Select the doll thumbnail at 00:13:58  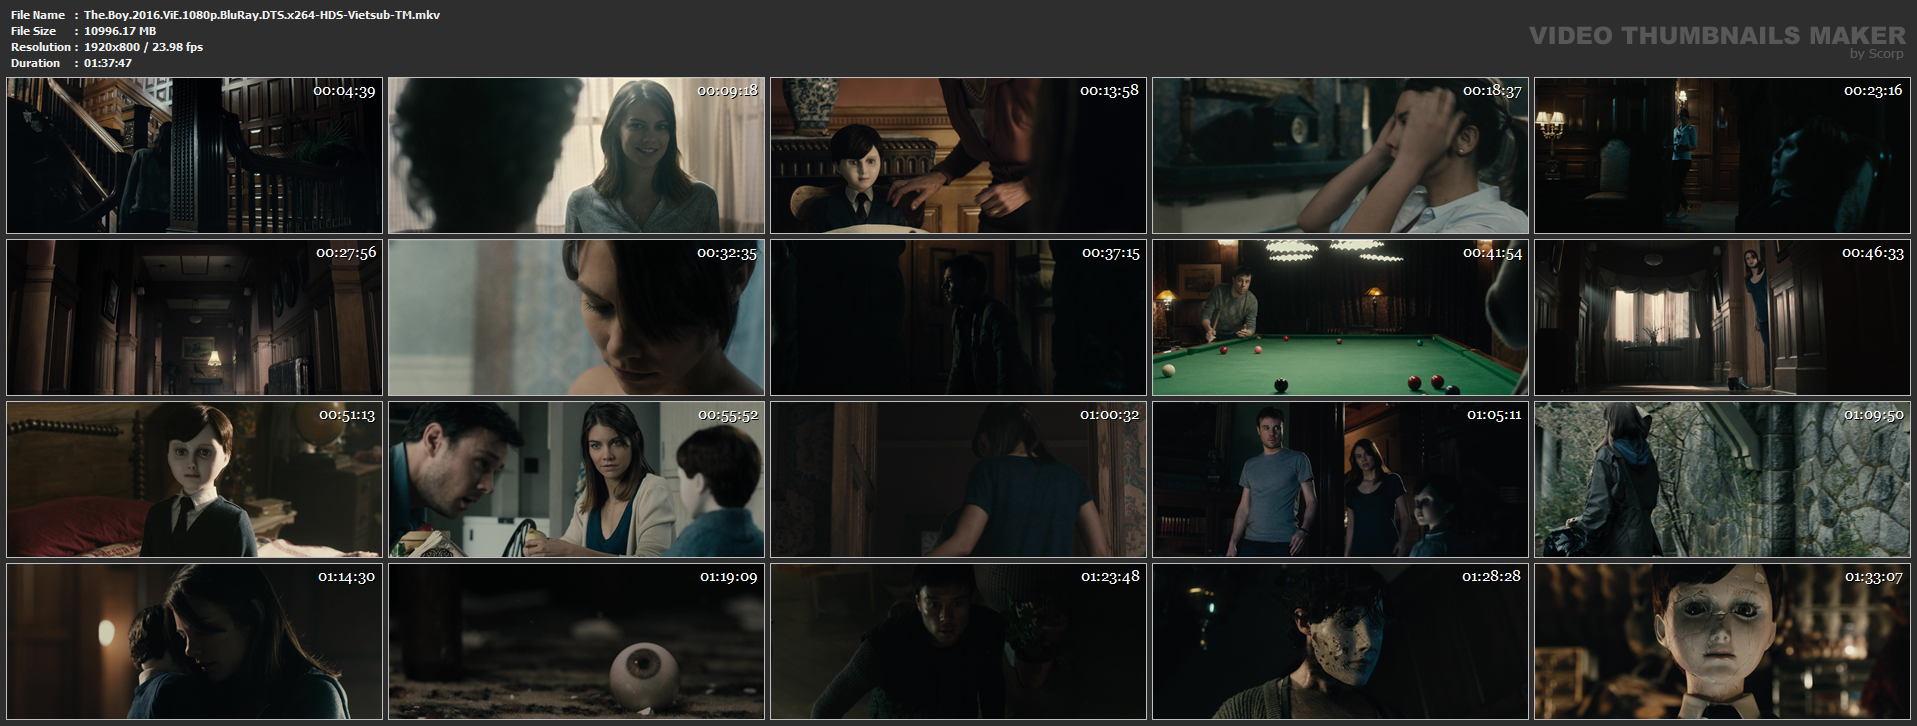pos(958,156)
